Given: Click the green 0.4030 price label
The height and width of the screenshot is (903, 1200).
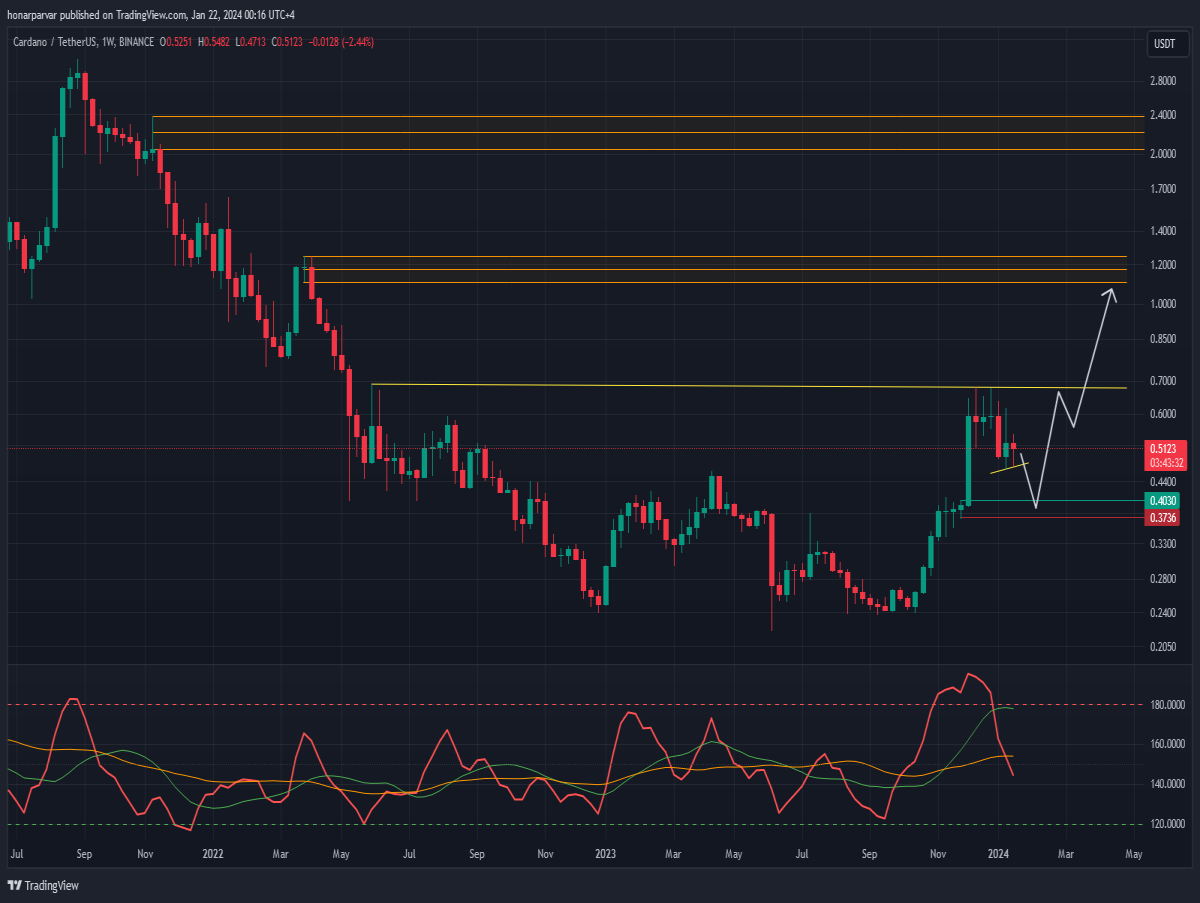Looking at the screenshot, I should point(1162,500).
